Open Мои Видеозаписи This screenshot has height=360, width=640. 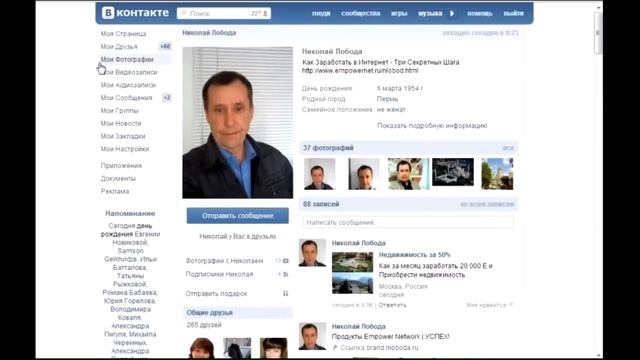[129, 72]
